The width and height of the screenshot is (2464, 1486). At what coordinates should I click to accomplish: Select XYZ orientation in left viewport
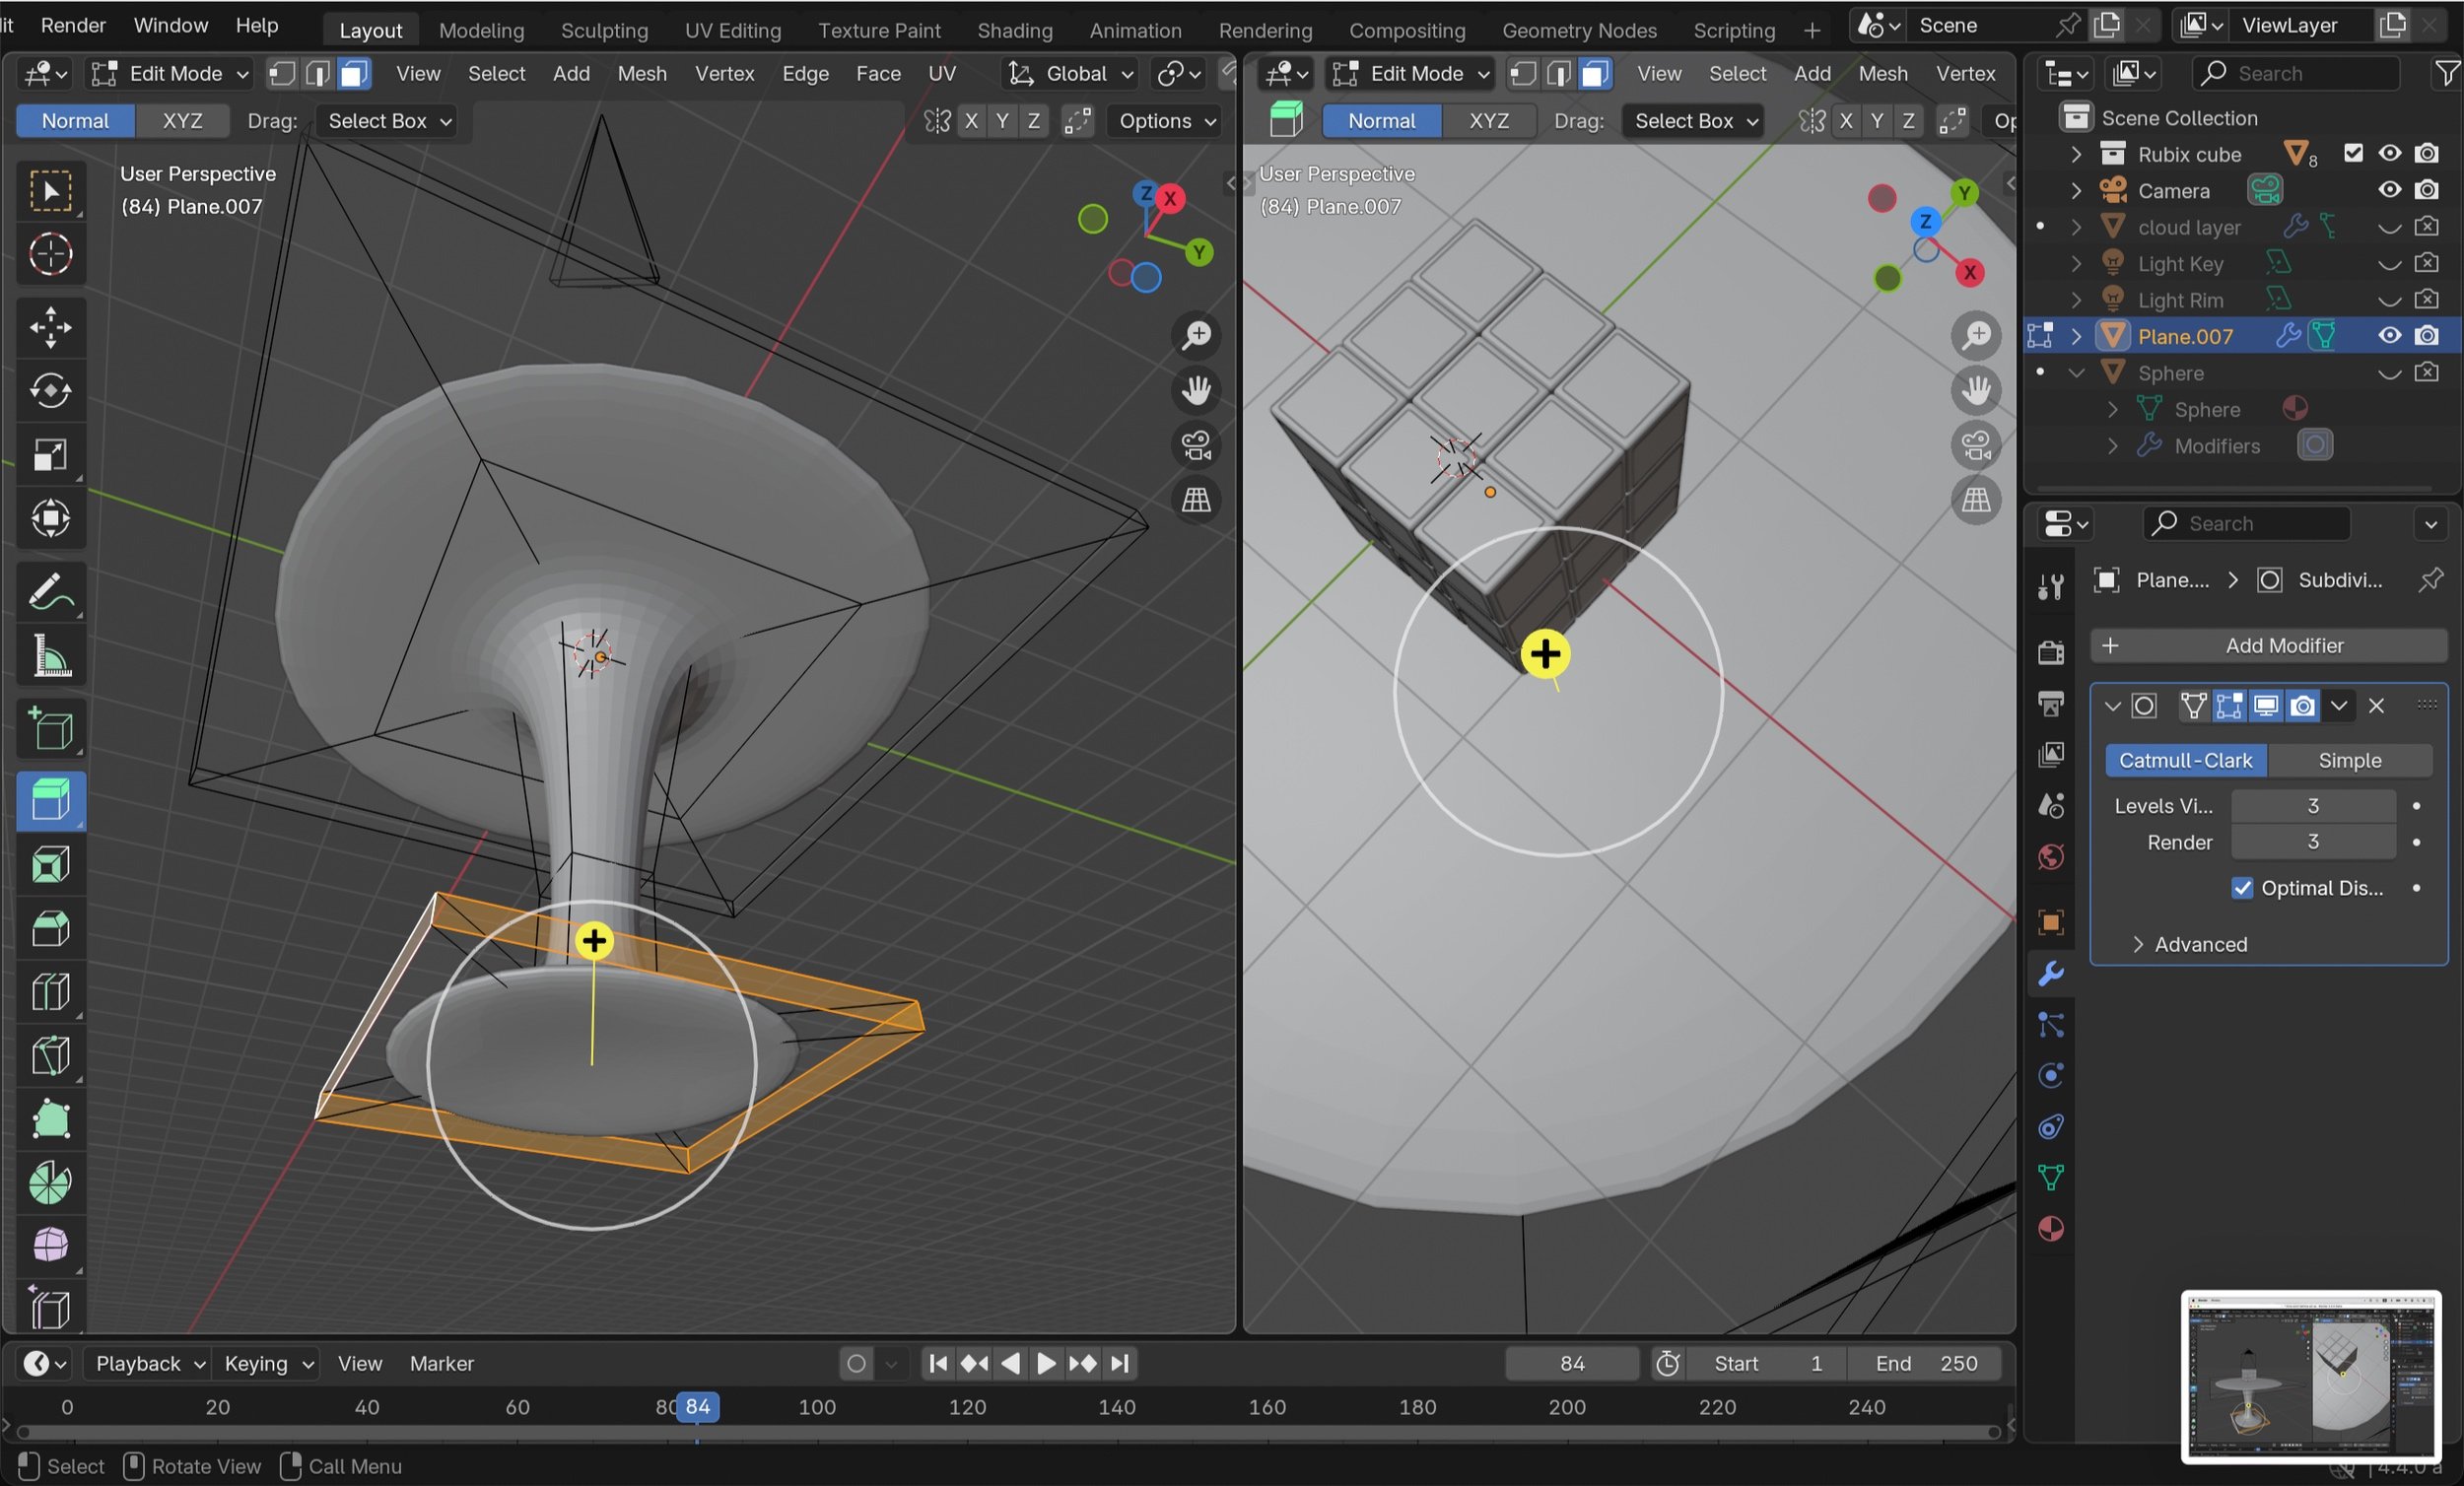182,121
